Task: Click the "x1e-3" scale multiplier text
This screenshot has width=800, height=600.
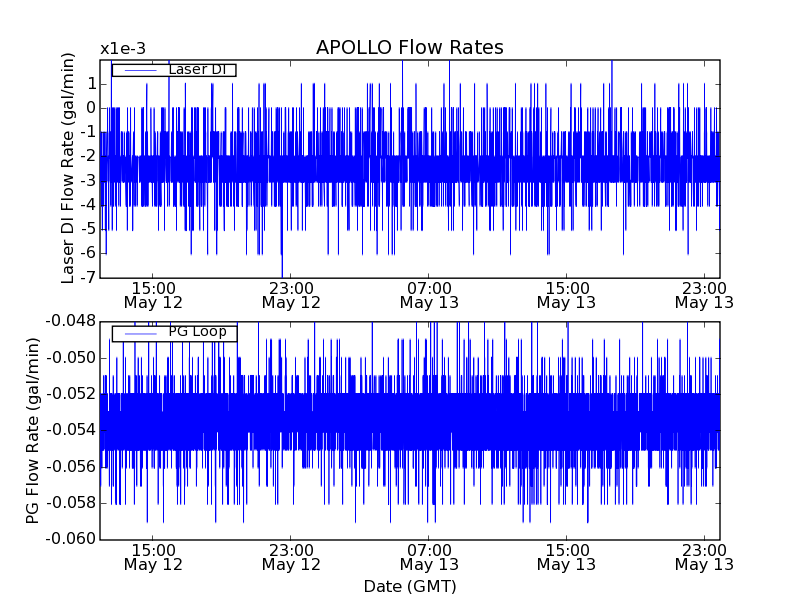Action: 123,49
